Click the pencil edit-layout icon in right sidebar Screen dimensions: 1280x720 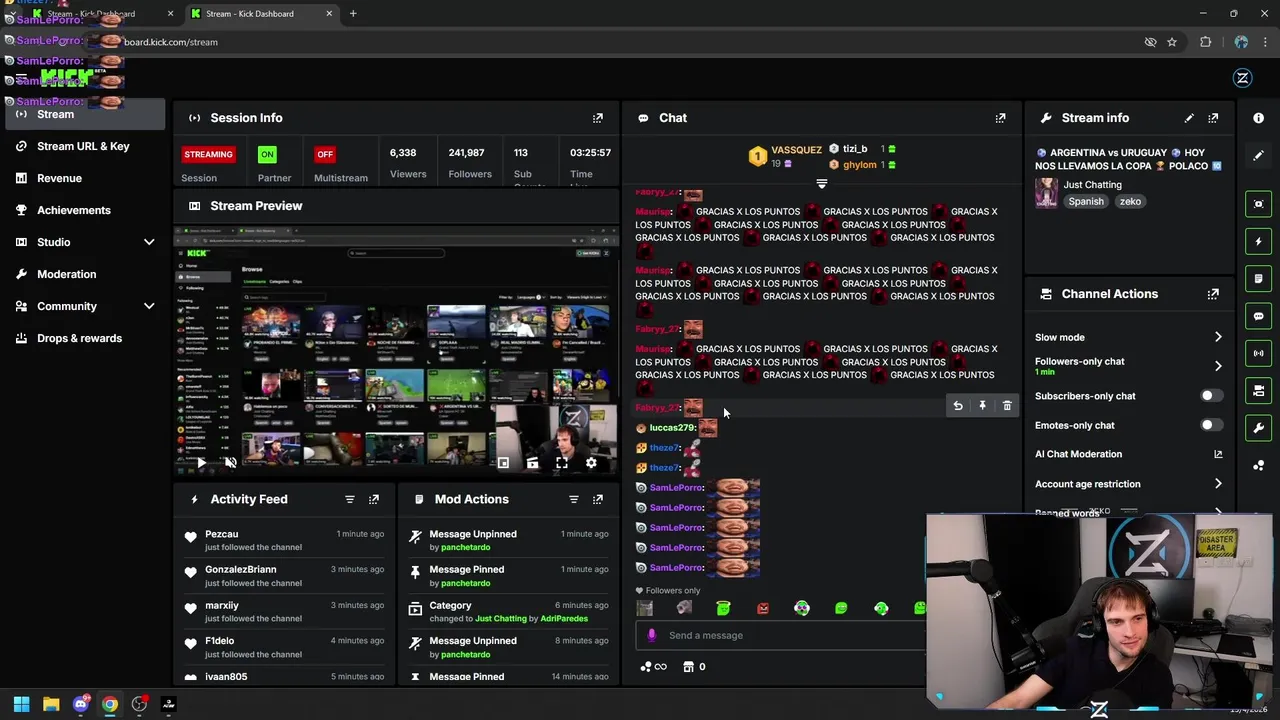[x=1258, y=155]
